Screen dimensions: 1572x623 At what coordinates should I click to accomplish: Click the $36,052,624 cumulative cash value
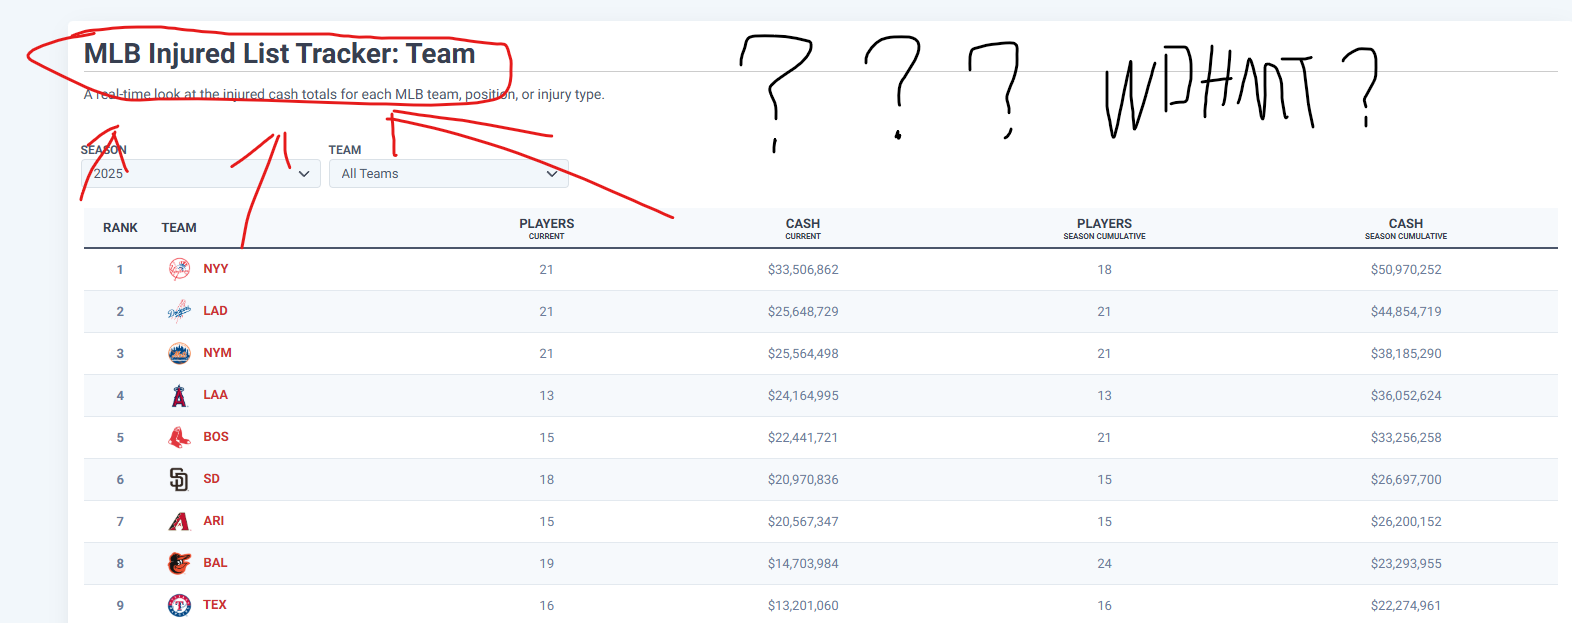(1406, 396)
